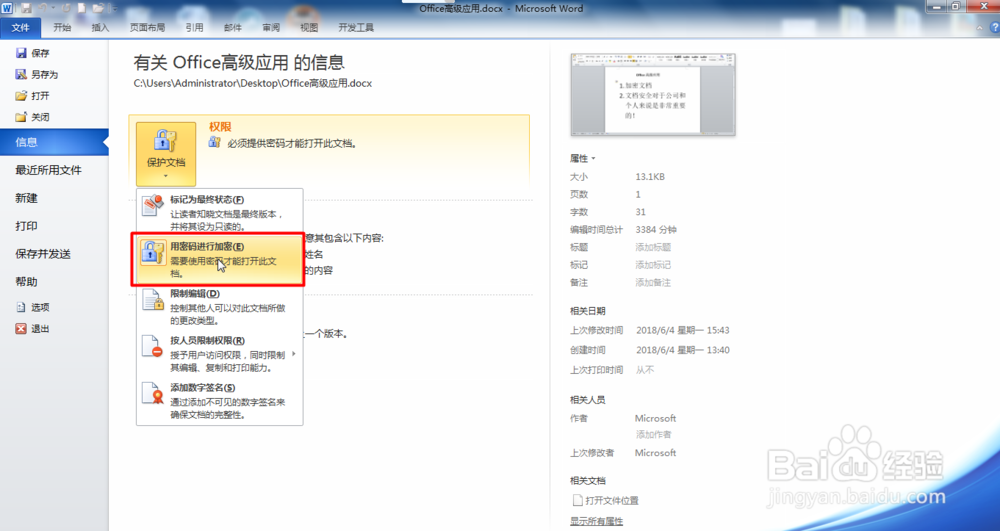Click the author name Microsoft beside 作者

click(656, 418)
